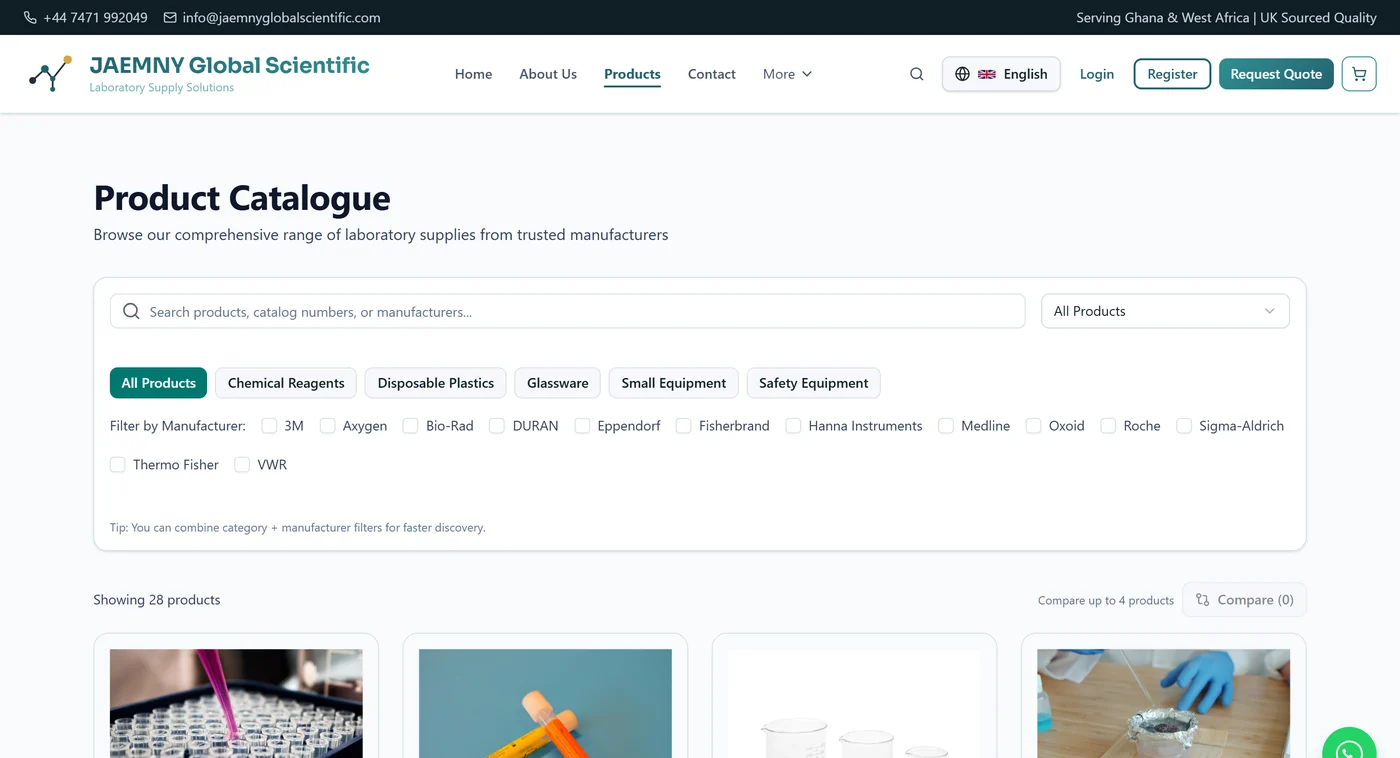1400x758 pixels.
Task: Click the magnifier inside product search box
Action: point(131,311)
